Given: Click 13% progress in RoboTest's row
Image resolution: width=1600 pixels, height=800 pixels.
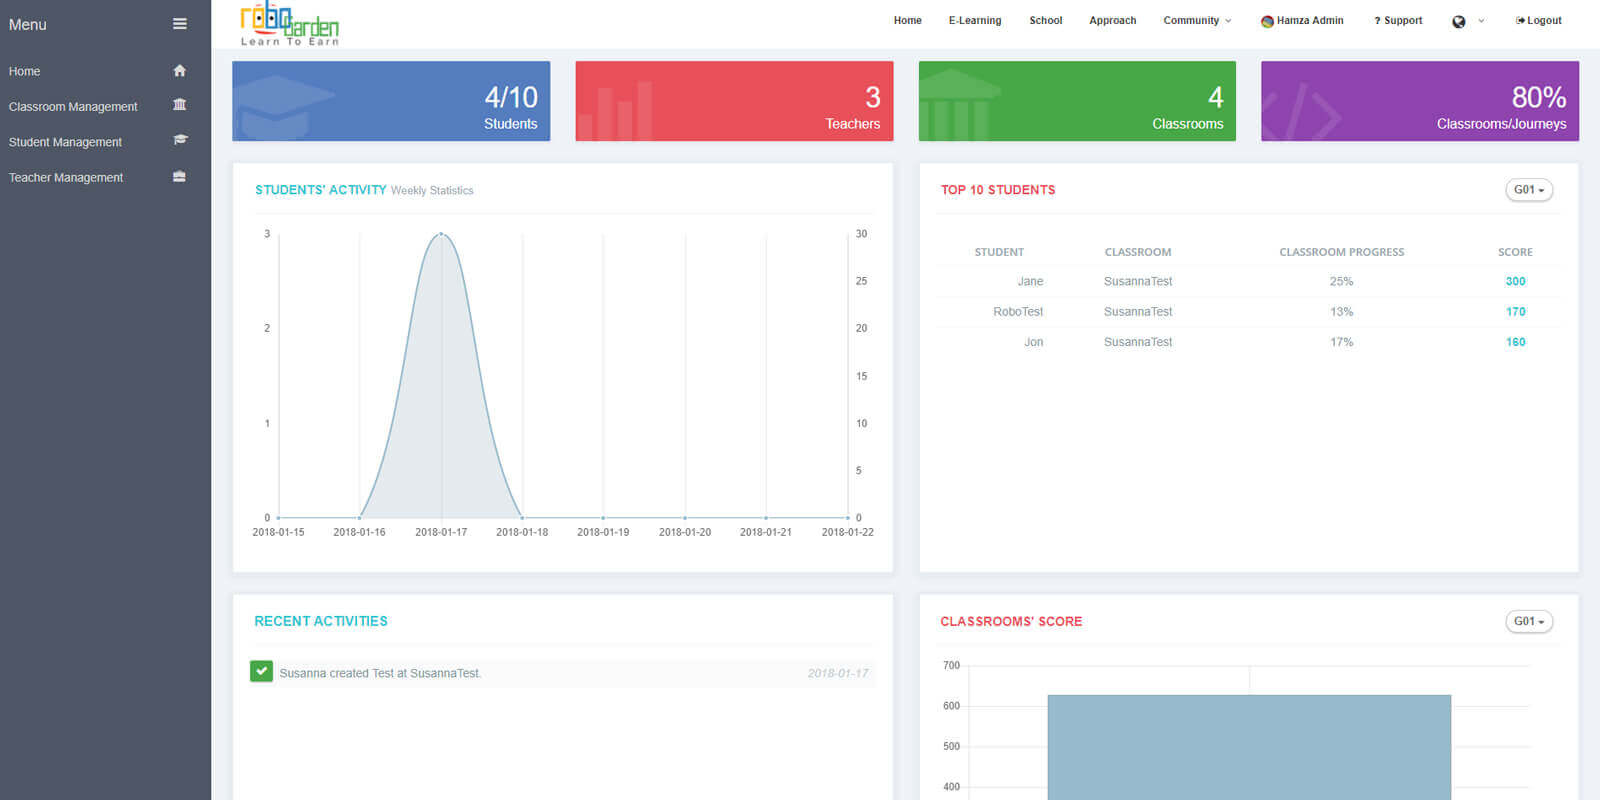Looking at the screenshot, I should 1341,312.
